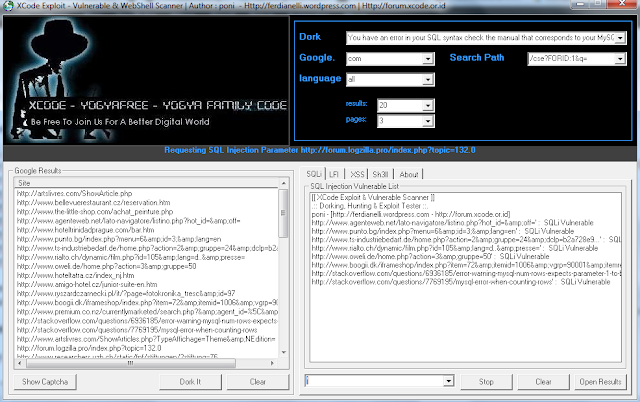Select hoteltatra.cz/index_nj.htm row

coord(75,275)
